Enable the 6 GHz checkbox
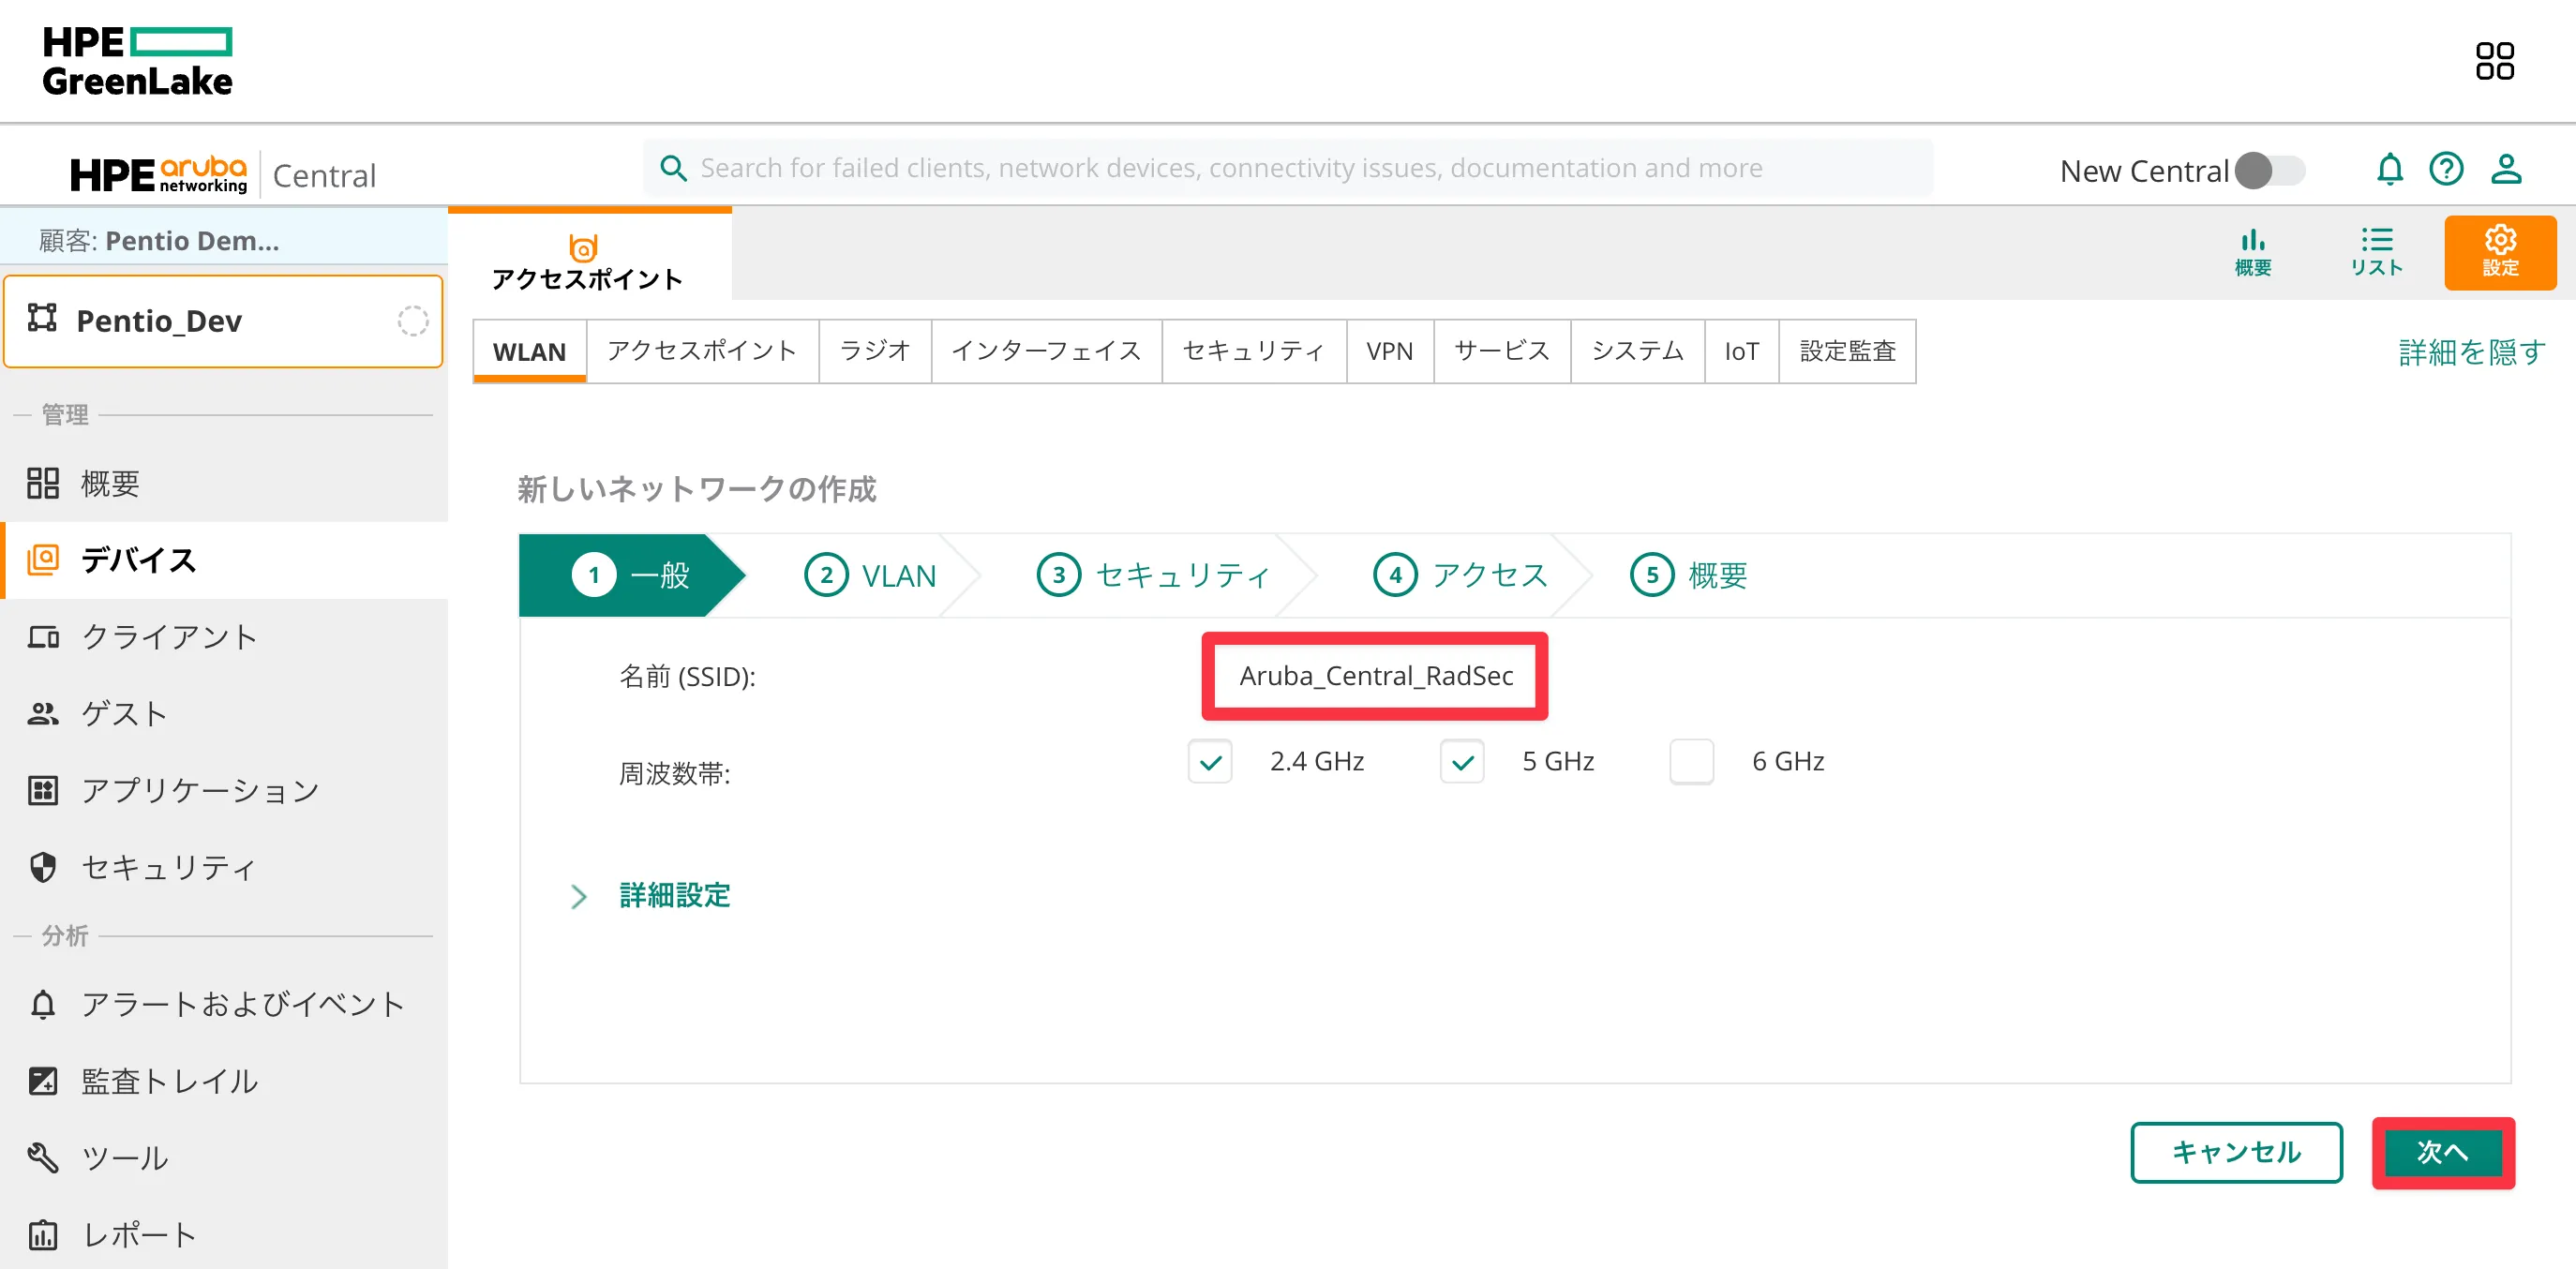The image size is (2576, 1269). coord(1691,762)
